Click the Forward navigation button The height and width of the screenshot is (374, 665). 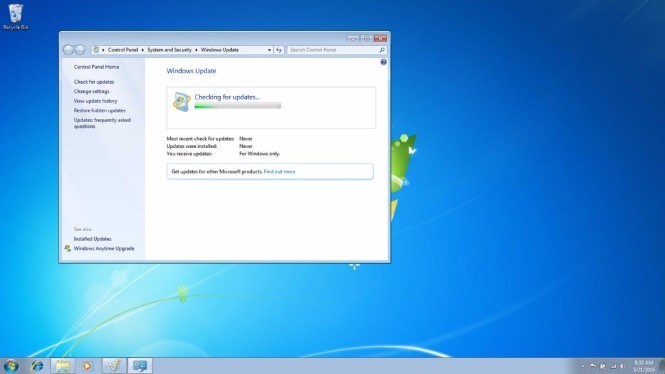pos(80,50)
